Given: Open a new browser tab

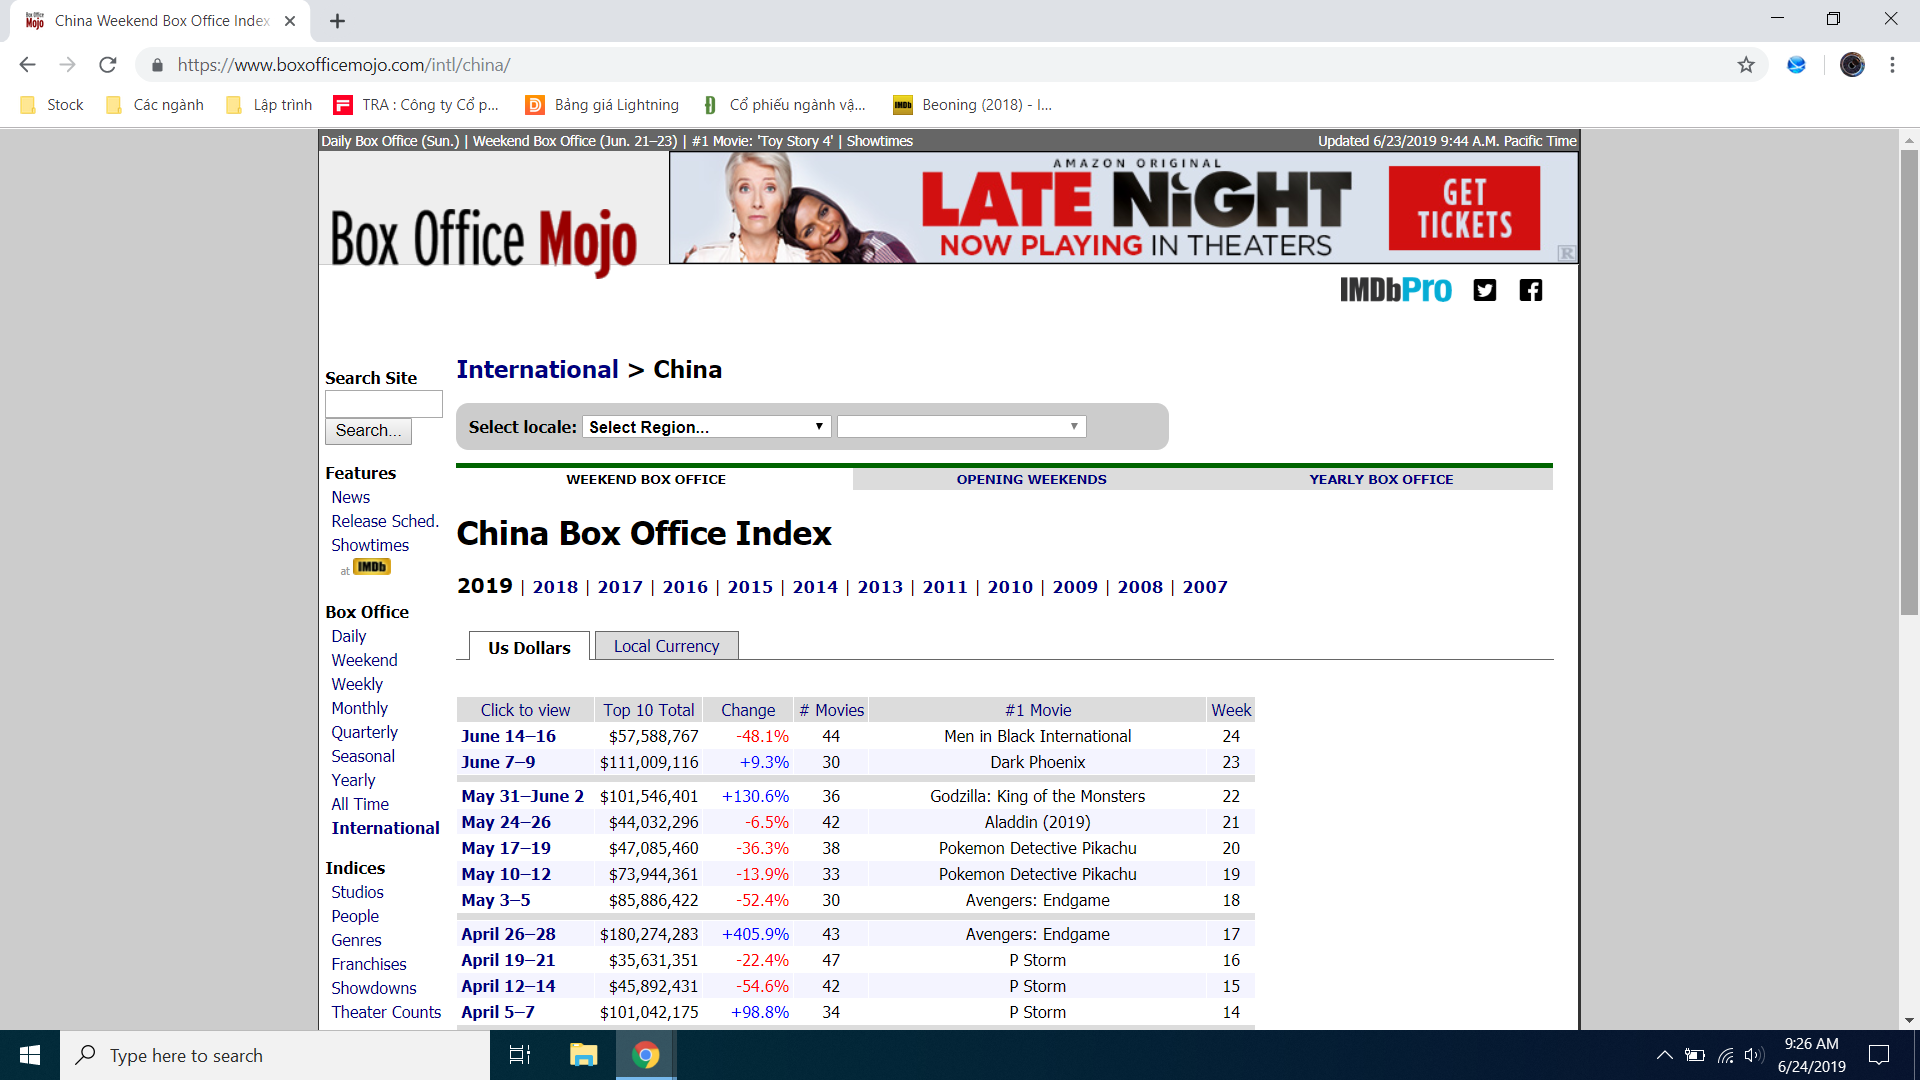Looking at the screenshot, I should 337,21.
